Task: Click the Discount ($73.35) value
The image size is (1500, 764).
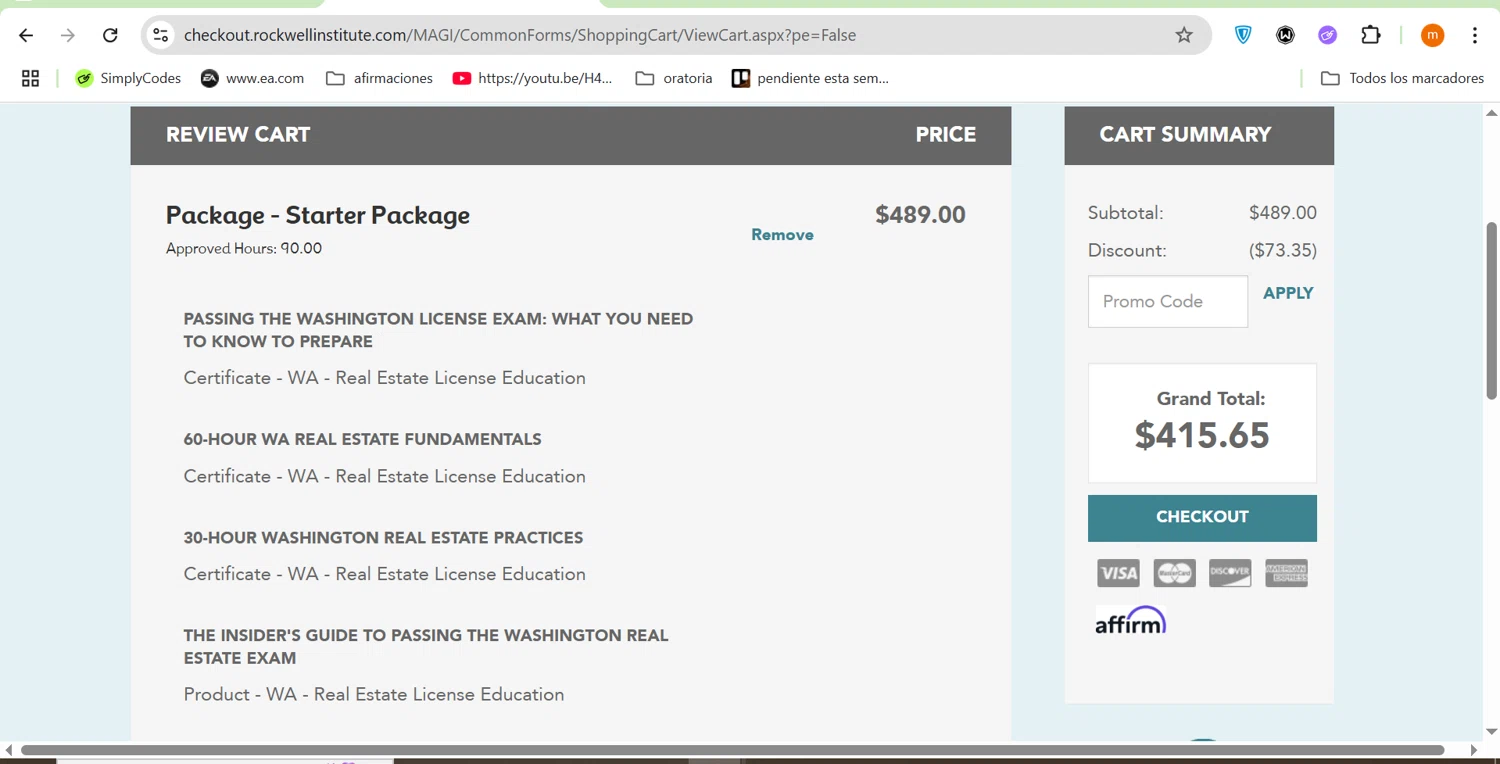Action: point(1282,250)
